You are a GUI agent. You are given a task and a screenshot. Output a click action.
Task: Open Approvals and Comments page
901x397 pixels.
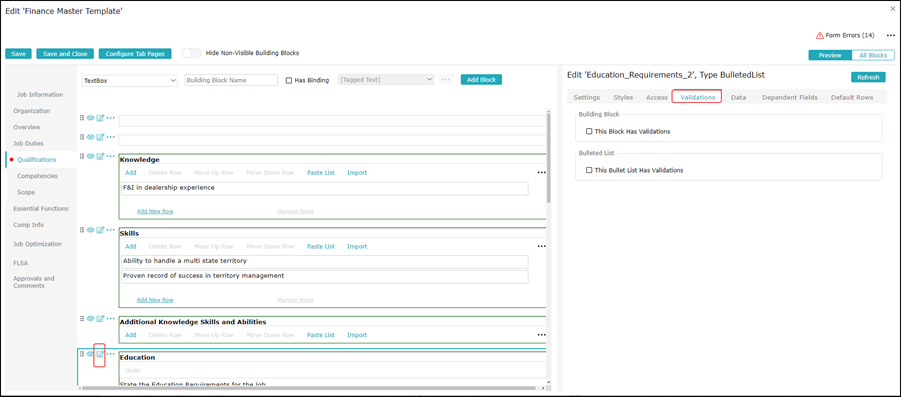[34, 282]
